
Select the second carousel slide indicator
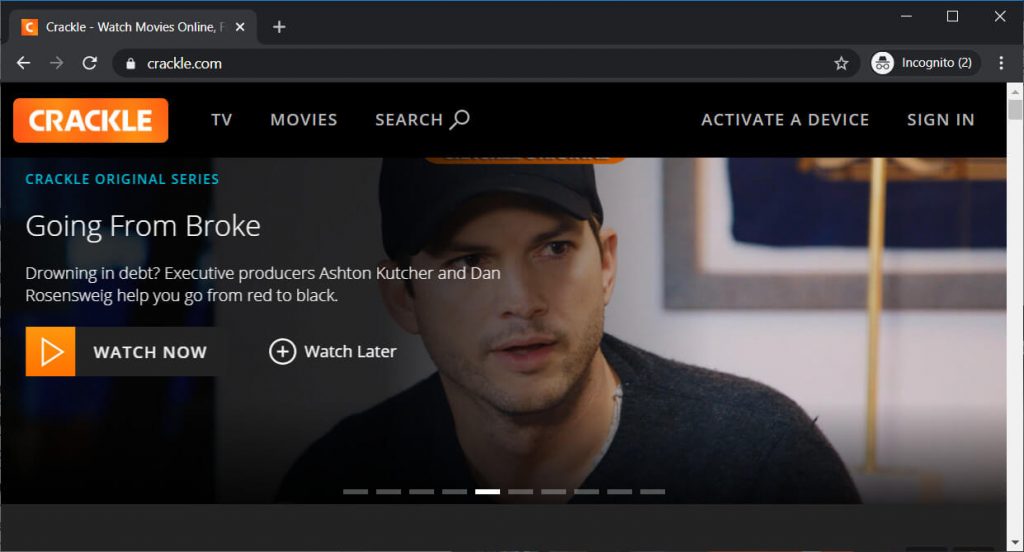[389, 491]
